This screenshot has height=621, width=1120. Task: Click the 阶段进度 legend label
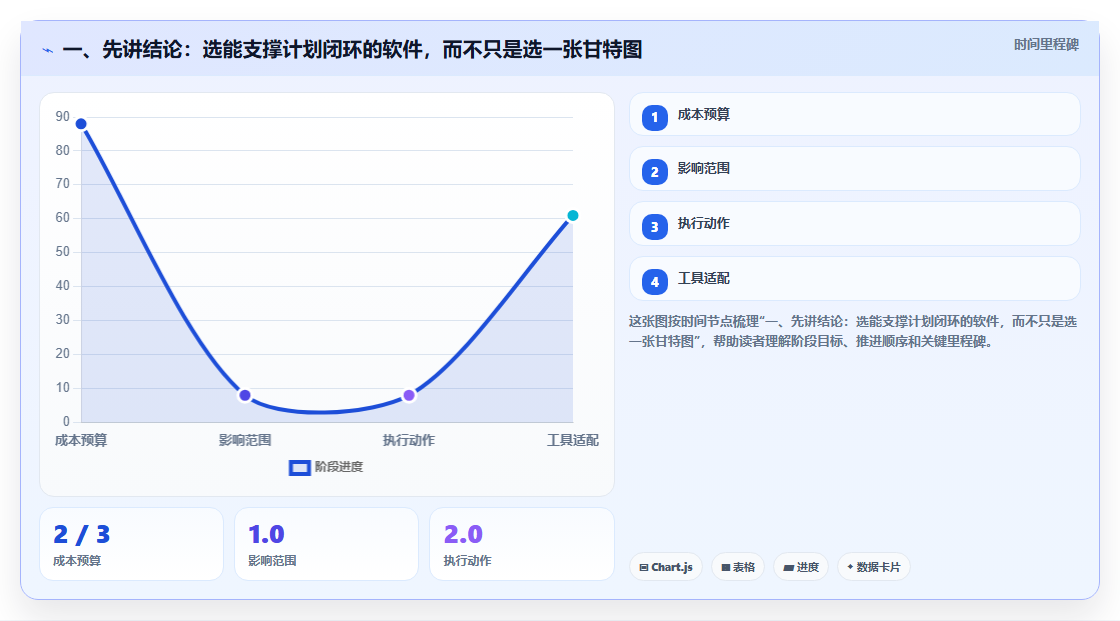(x=339, y=467)
